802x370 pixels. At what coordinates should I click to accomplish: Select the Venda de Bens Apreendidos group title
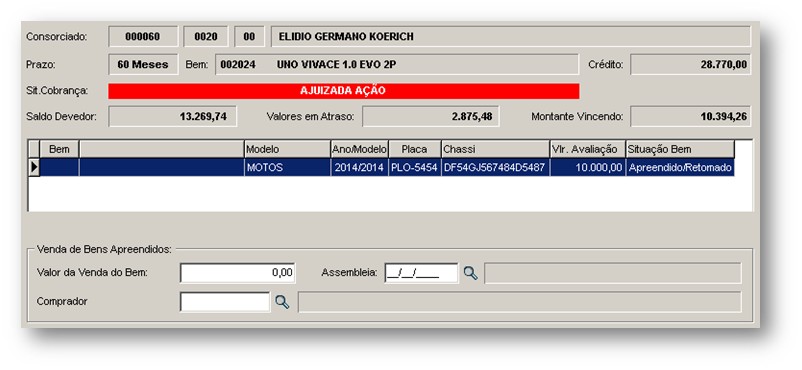[x=104, y=249]
